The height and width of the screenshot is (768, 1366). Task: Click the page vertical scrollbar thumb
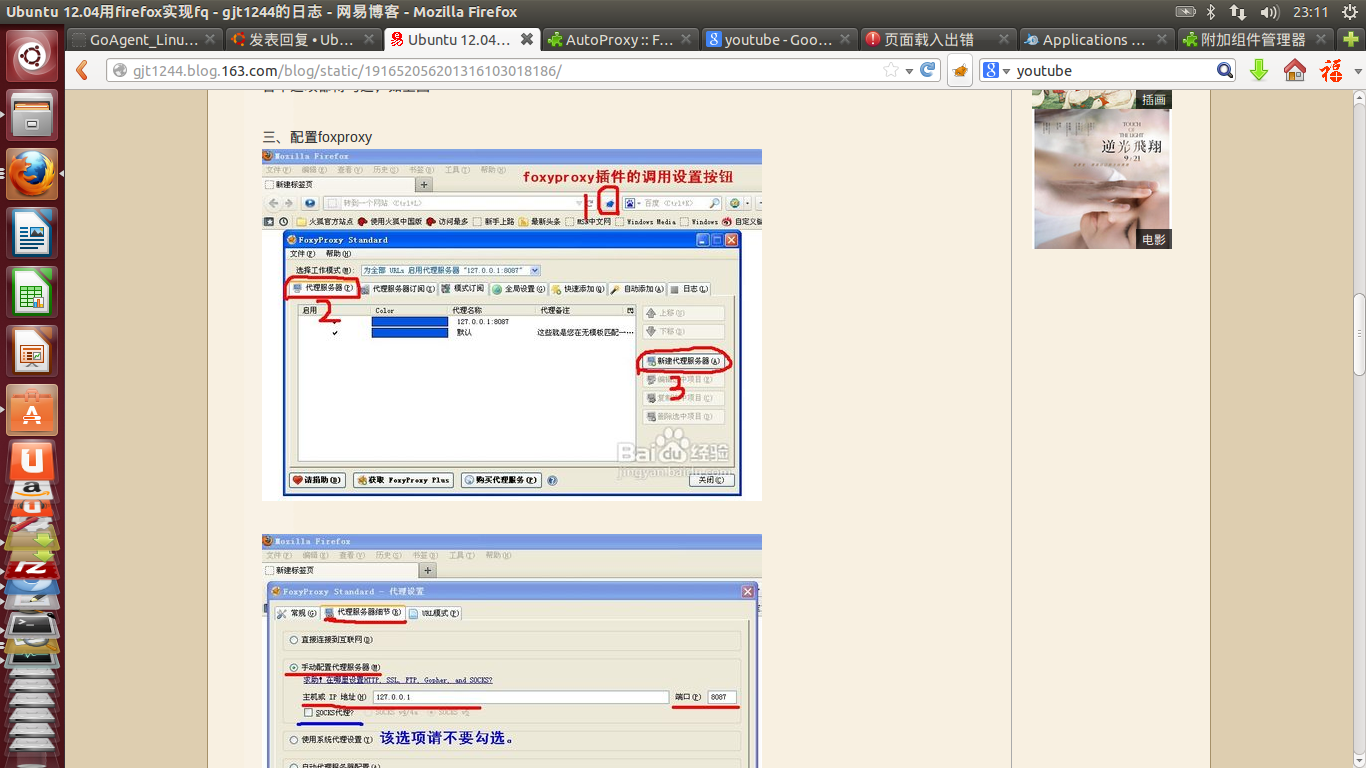1359,335
